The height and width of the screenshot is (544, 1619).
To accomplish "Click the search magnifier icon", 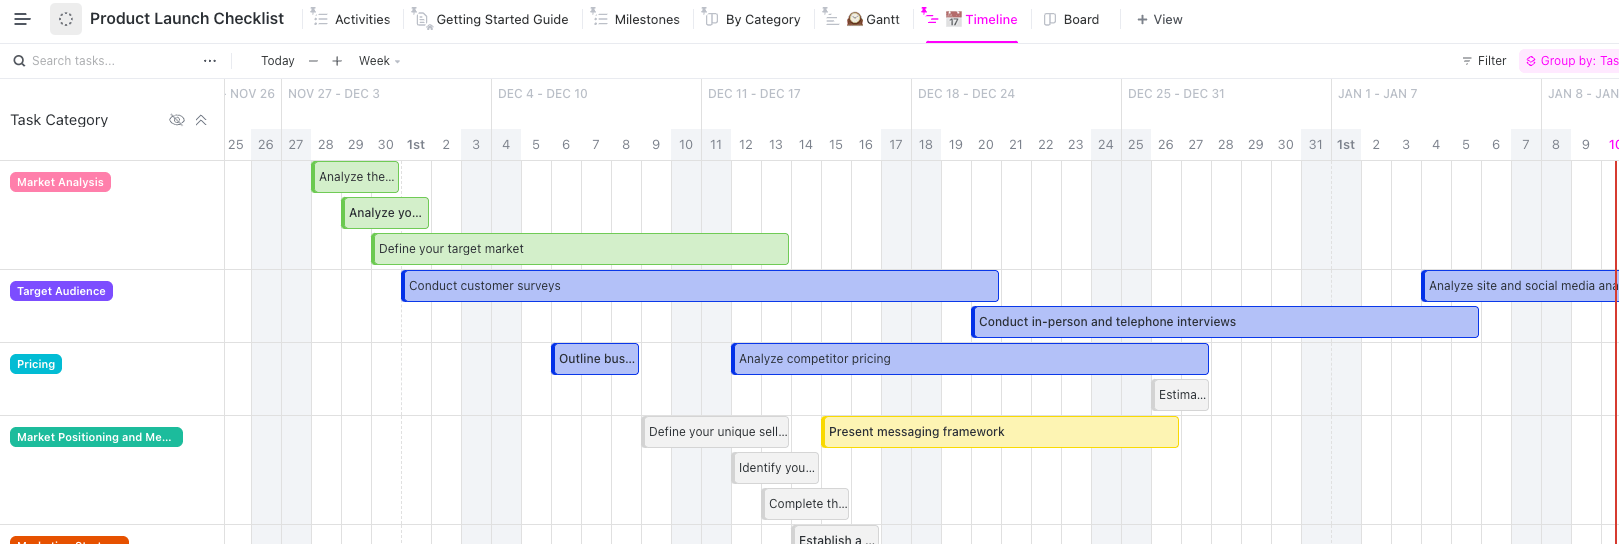I will coord(19,61).
